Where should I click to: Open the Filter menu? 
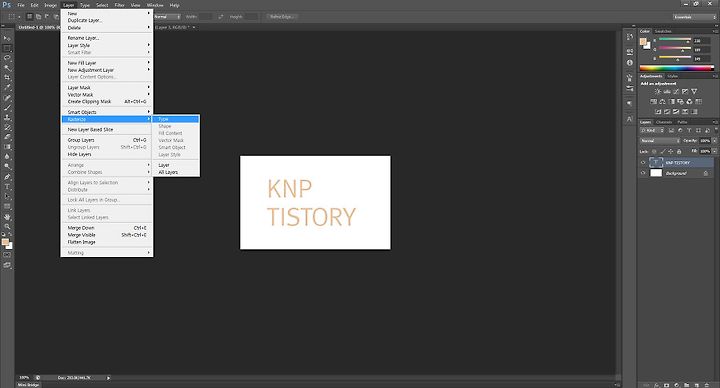119,5
